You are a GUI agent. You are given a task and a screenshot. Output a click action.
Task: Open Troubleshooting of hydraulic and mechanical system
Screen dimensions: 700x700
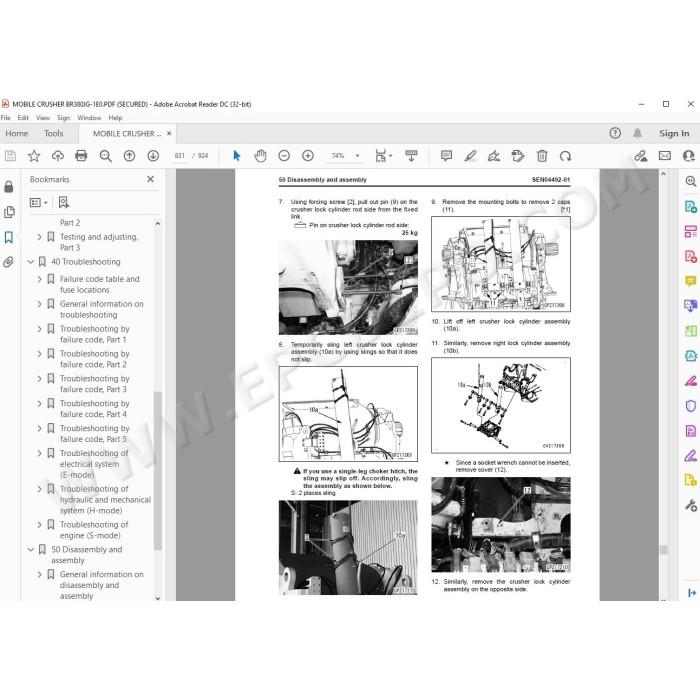tap(105, 500)
